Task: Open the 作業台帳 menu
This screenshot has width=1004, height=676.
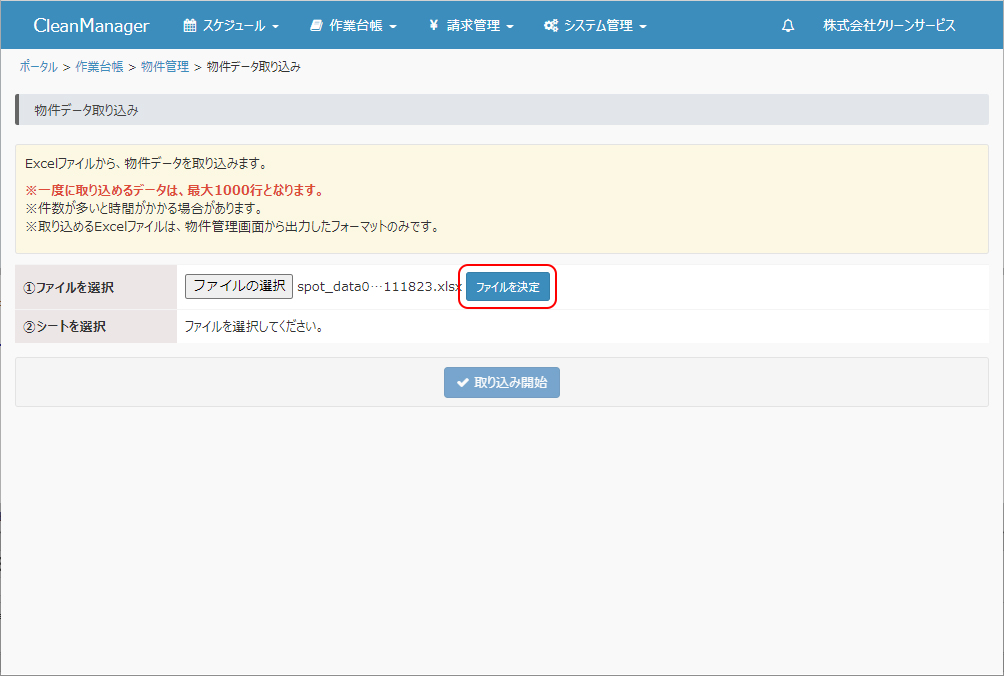Action: pyautogui.click(x=353, y=26)
